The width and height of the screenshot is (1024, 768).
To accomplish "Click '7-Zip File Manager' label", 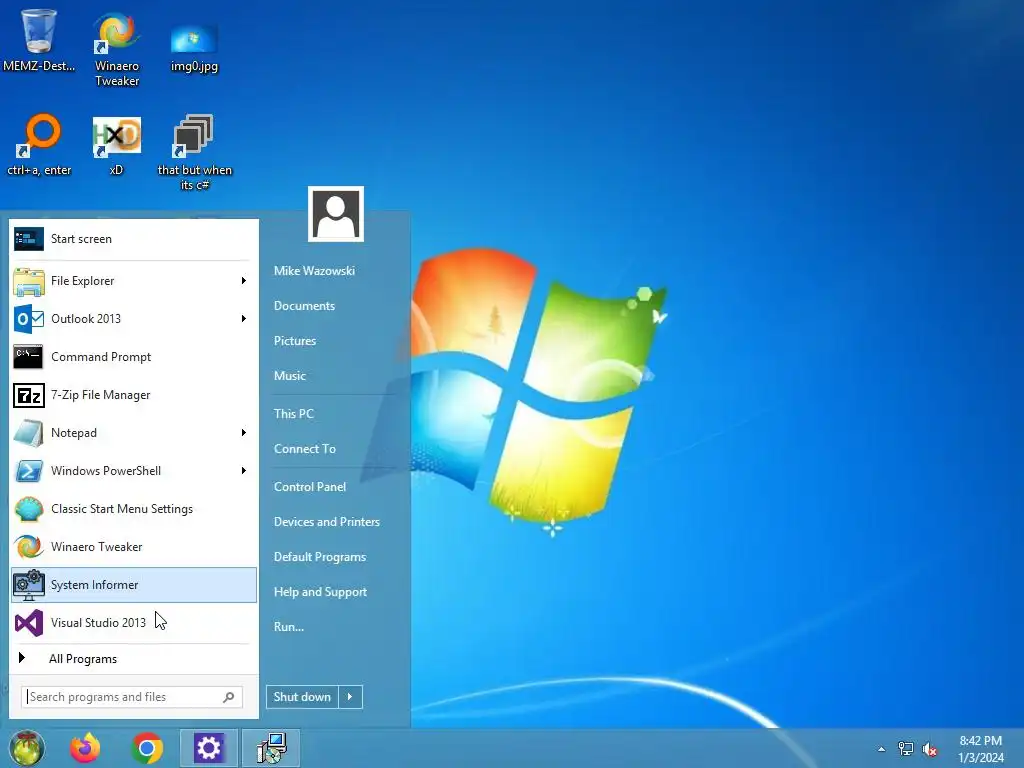I will coord(101,395).
